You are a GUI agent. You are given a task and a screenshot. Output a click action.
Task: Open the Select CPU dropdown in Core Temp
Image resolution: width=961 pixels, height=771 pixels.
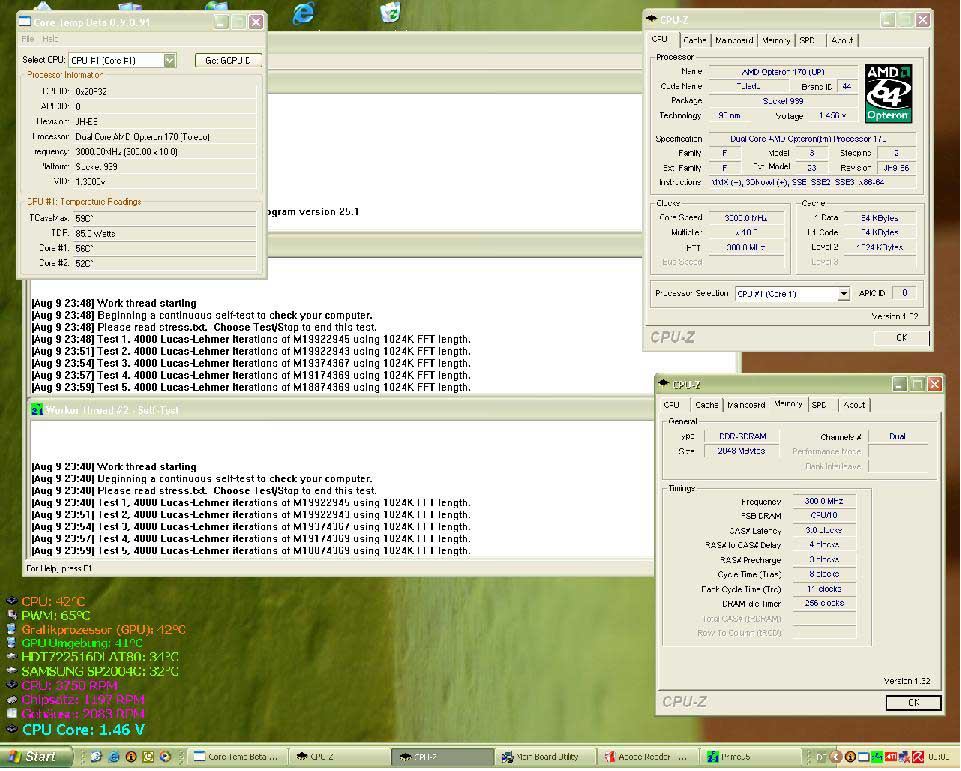coord(169,60)
